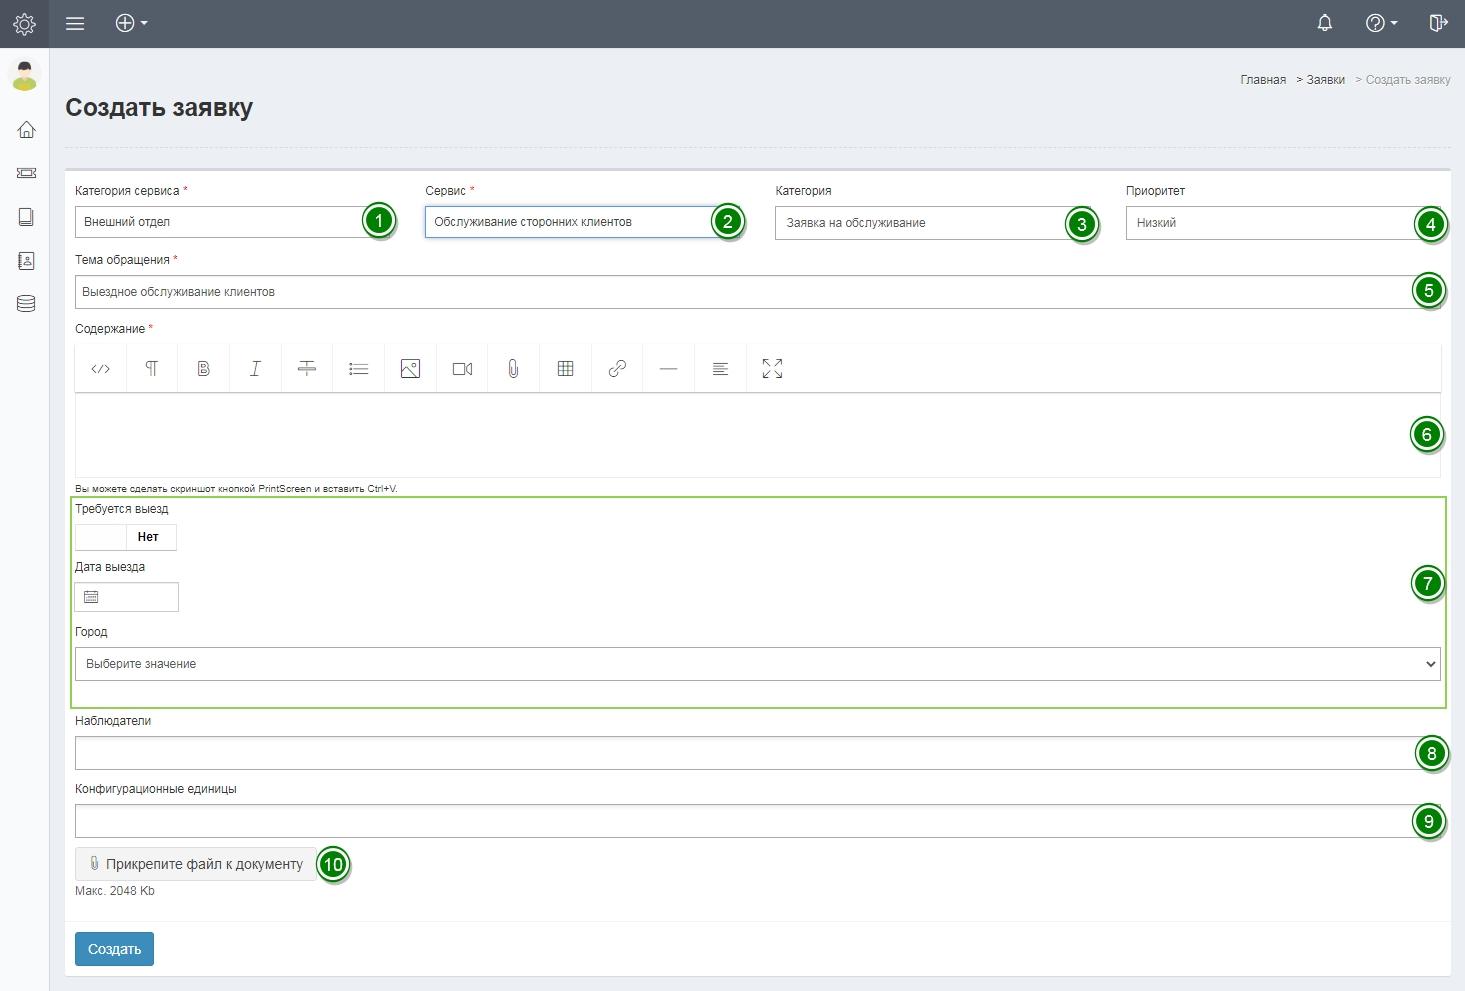Screen dimensions: 1465x991
Task: Click 'Прикрепите файл к документу' button
Action: coord(196,864)
